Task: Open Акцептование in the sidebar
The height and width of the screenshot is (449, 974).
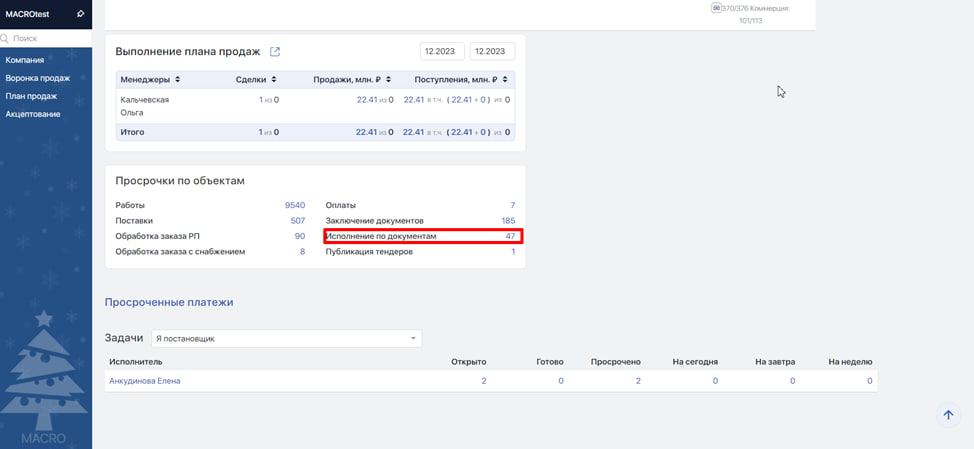Action: [x=33, y=114]
